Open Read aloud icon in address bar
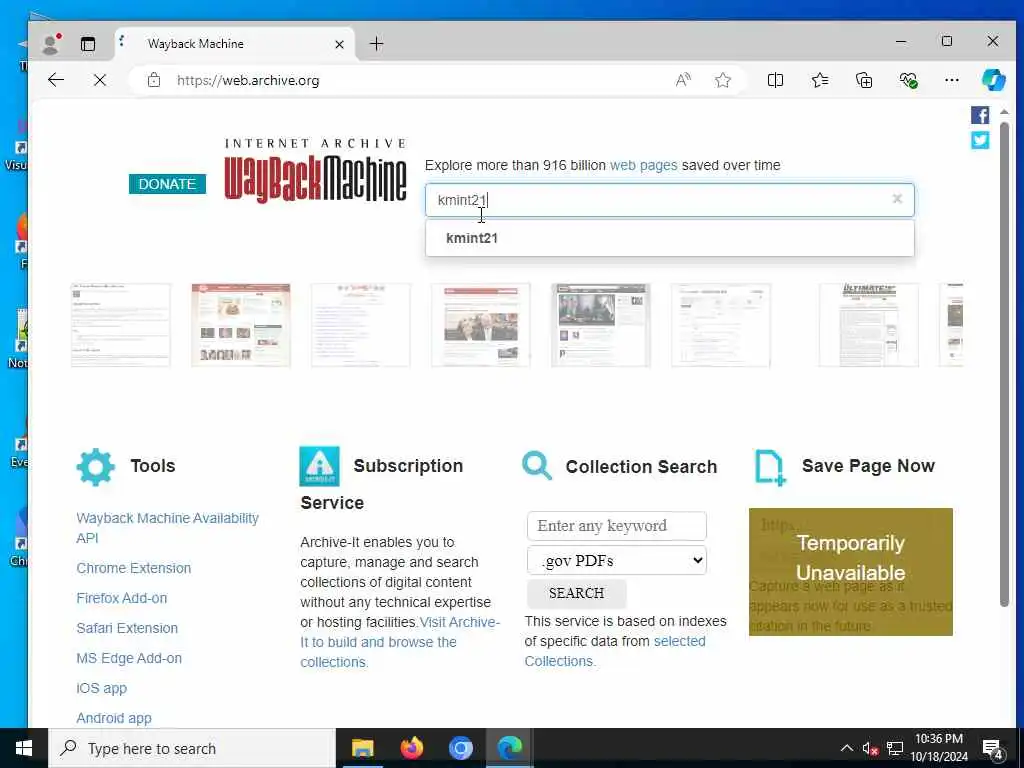The image size is (1024, 768). pyautogui.click(x=683, y=80)
